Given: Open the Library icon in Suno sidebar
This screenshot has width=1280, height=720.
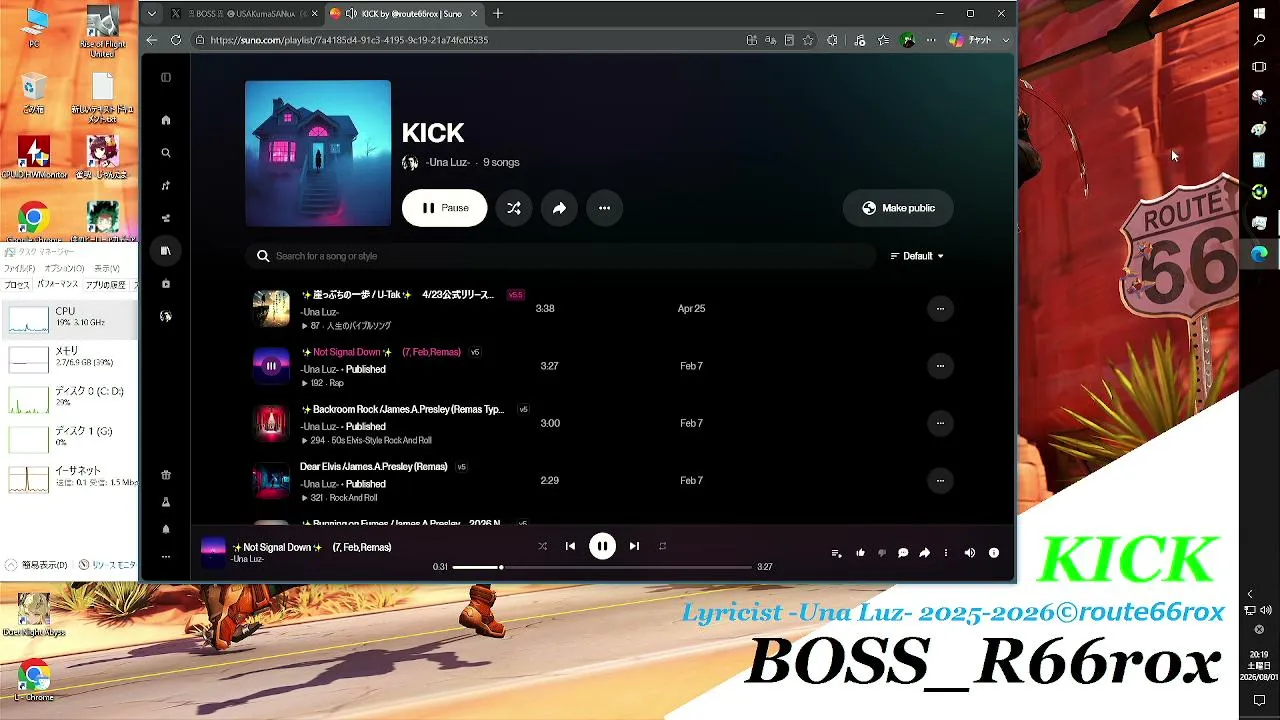Looking at the screenshot, I should 166,251.
